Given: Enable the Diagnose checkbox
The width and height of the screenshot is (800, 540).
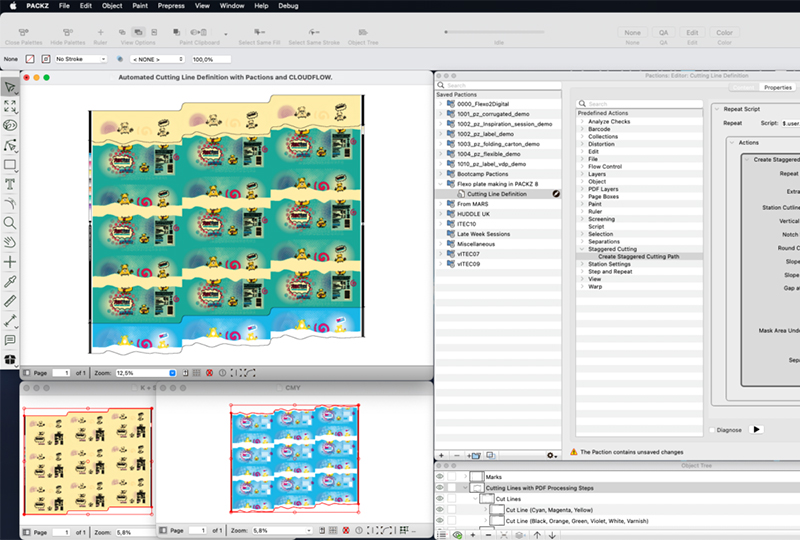Looking at the screenshot, I should [712, 430].
